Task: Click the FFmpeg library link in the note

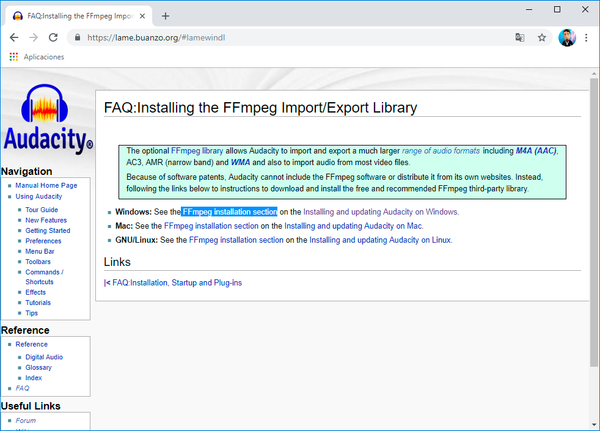Action: point(197,151)
